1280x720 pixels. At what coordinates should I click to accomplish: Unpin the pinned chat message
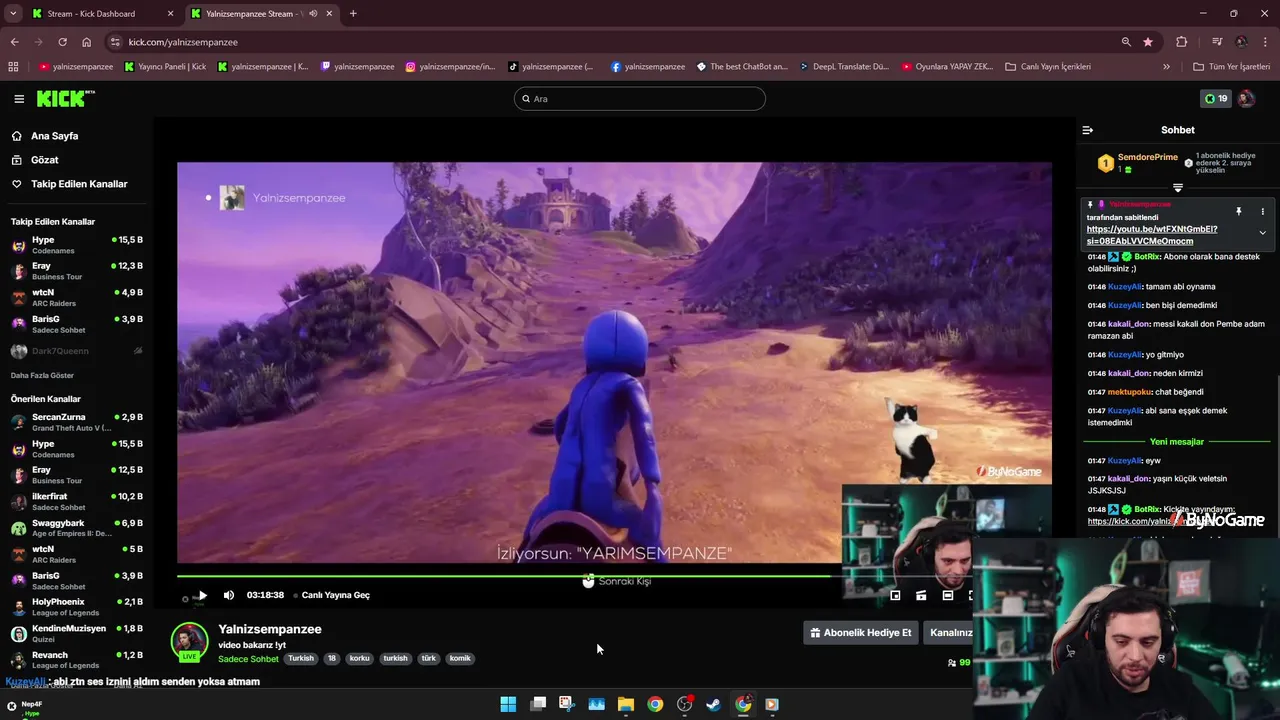[1238, 212]
